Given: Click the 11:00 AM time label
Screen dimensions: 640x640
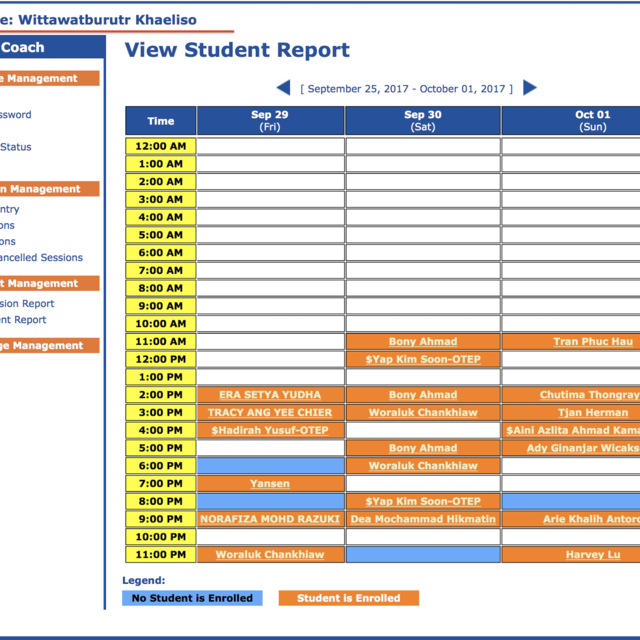Looking at the screenshot, I should pyautogui.click(x=161, y=342).
